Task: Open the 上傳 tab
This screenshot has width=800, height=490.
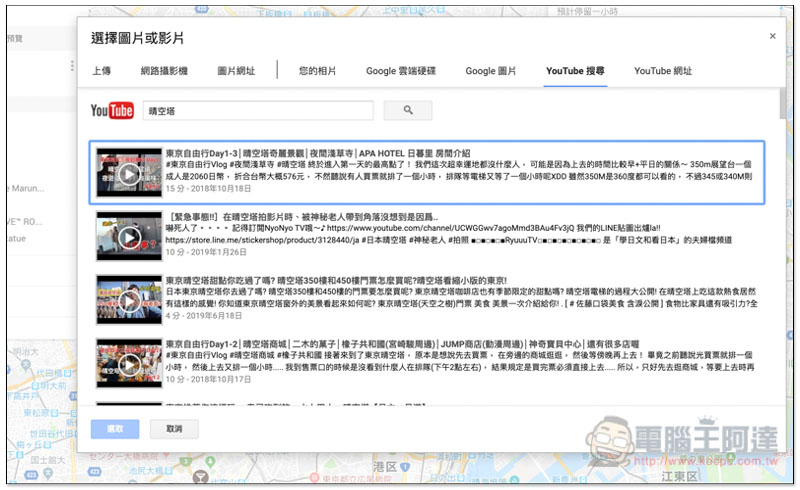Action: tap(102, 71)
